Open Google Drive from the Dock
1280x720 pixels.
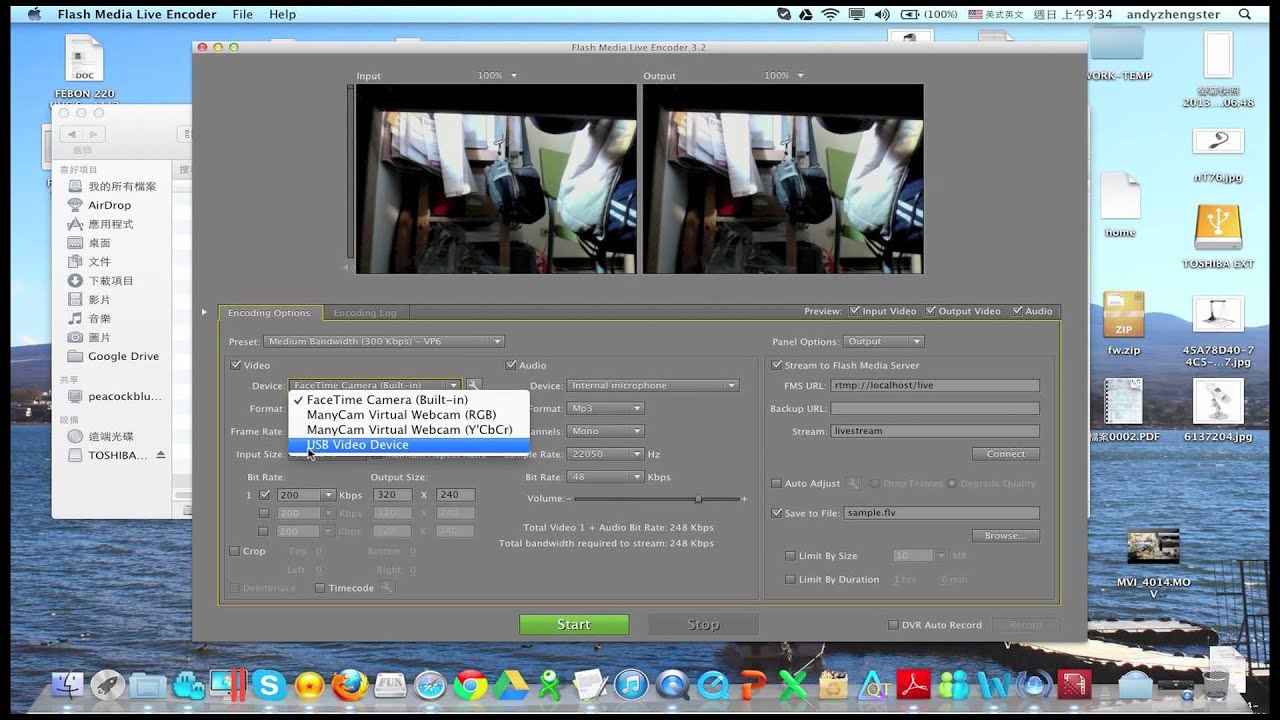point(511,685)
